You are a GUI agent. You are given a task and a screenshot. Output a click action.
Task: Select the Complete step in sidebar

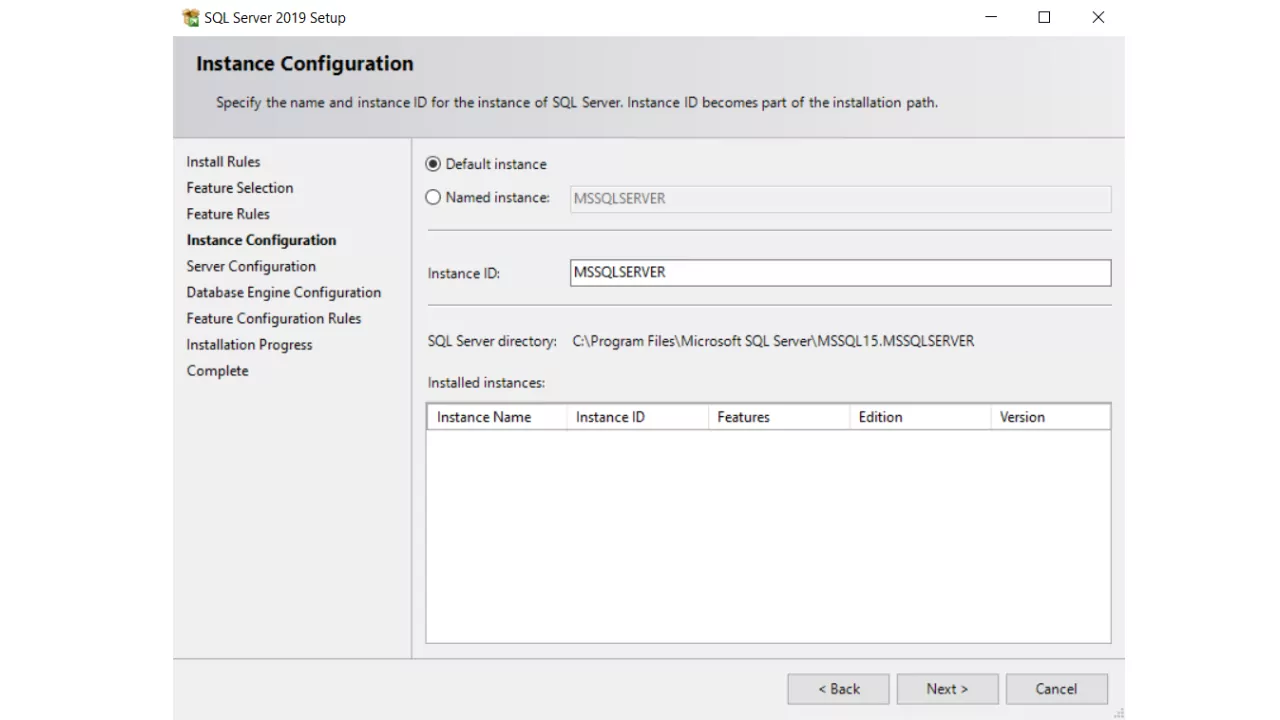[x=217, y=370]
